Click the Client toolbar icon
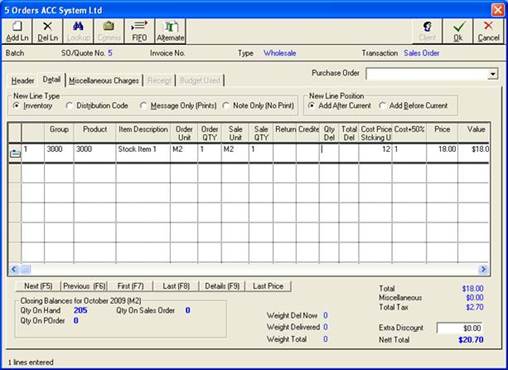Viewport: 508px width, 370px height. point(427,31)
